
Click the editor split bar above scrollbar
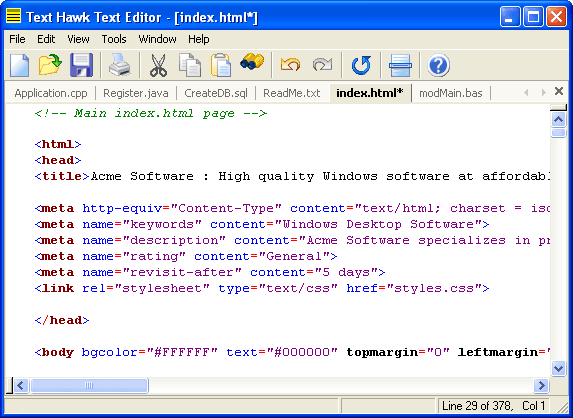coord(558,107)
